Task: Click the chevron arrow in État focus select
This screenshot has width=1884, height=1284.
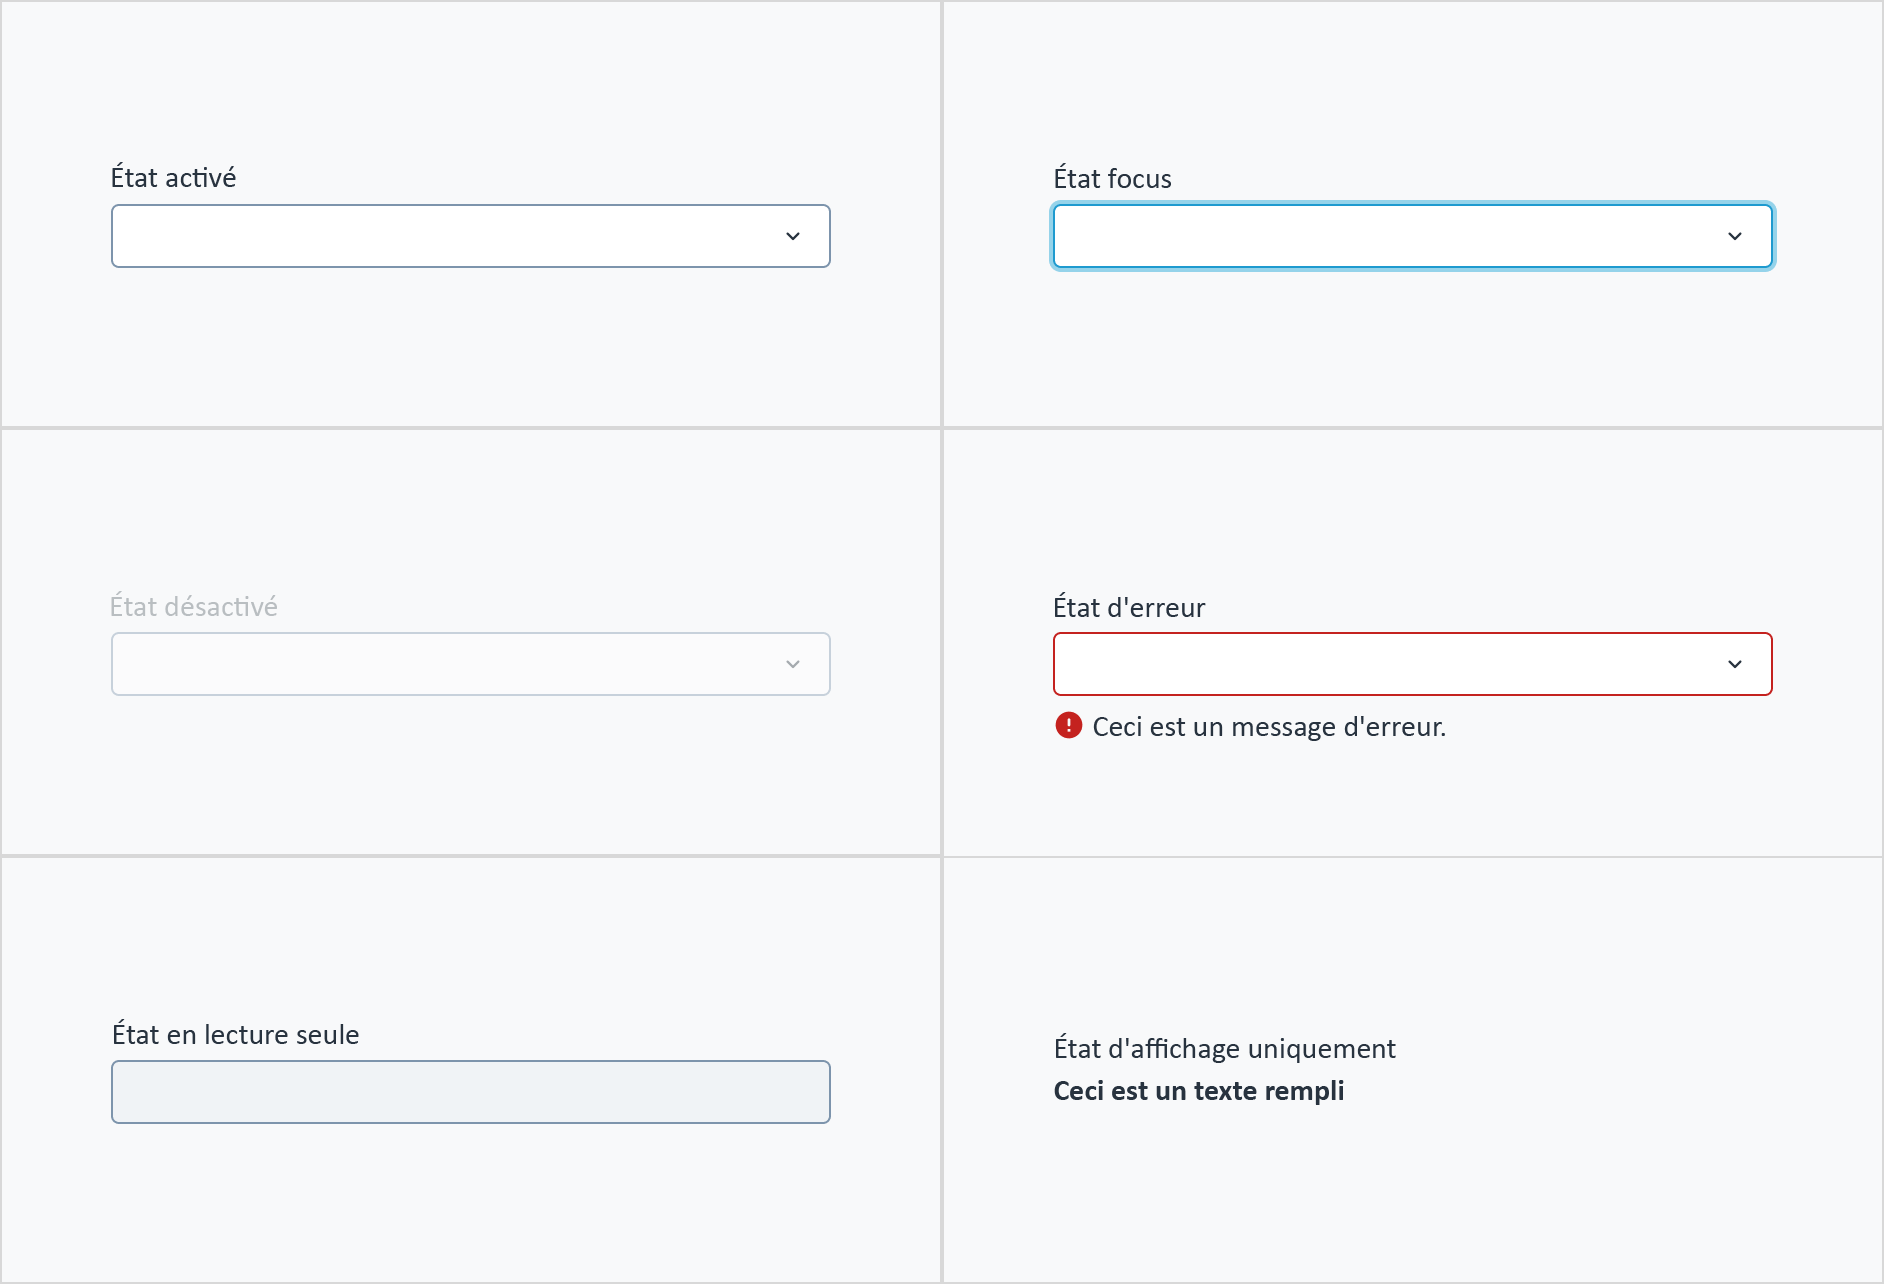Action: 1735,237
